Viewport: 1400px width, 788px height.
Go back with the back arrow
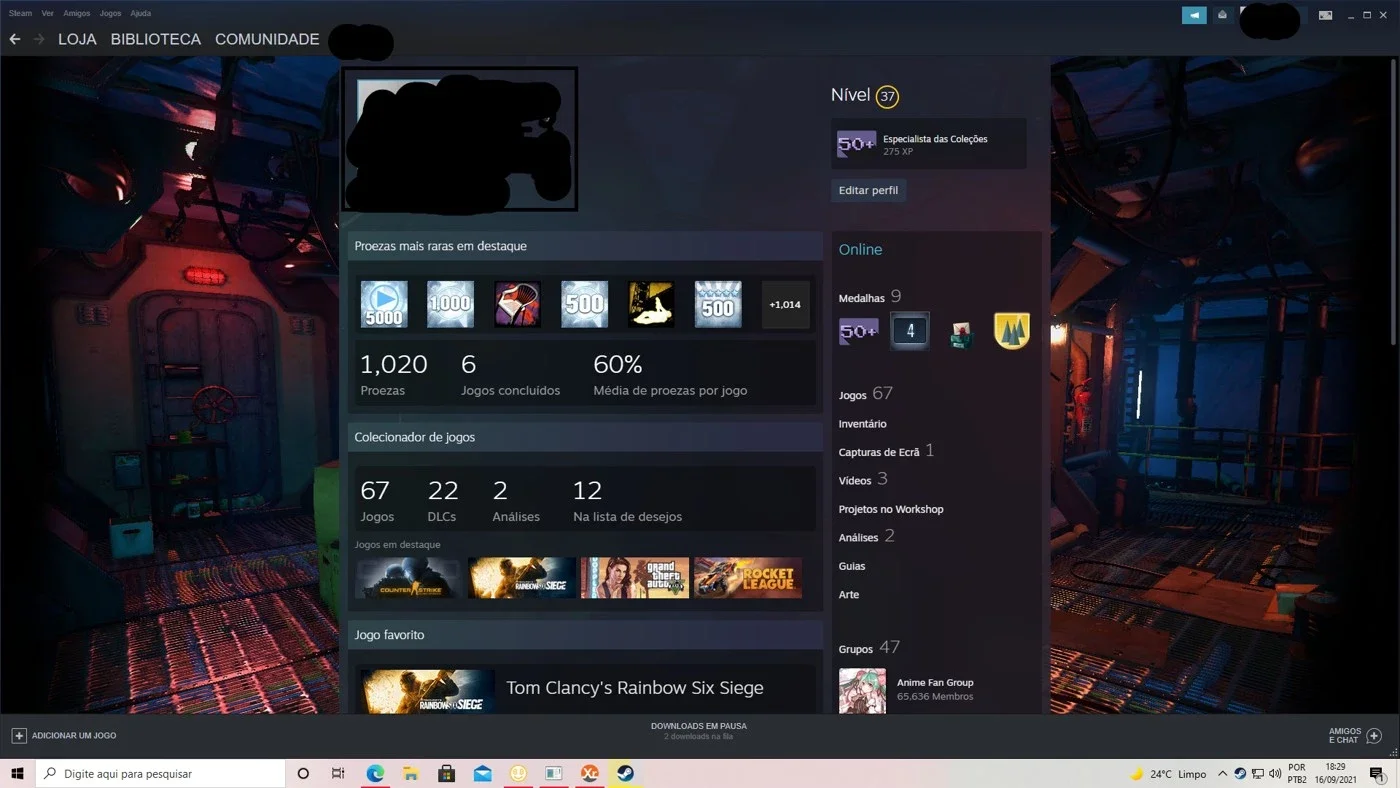point(14,39)
